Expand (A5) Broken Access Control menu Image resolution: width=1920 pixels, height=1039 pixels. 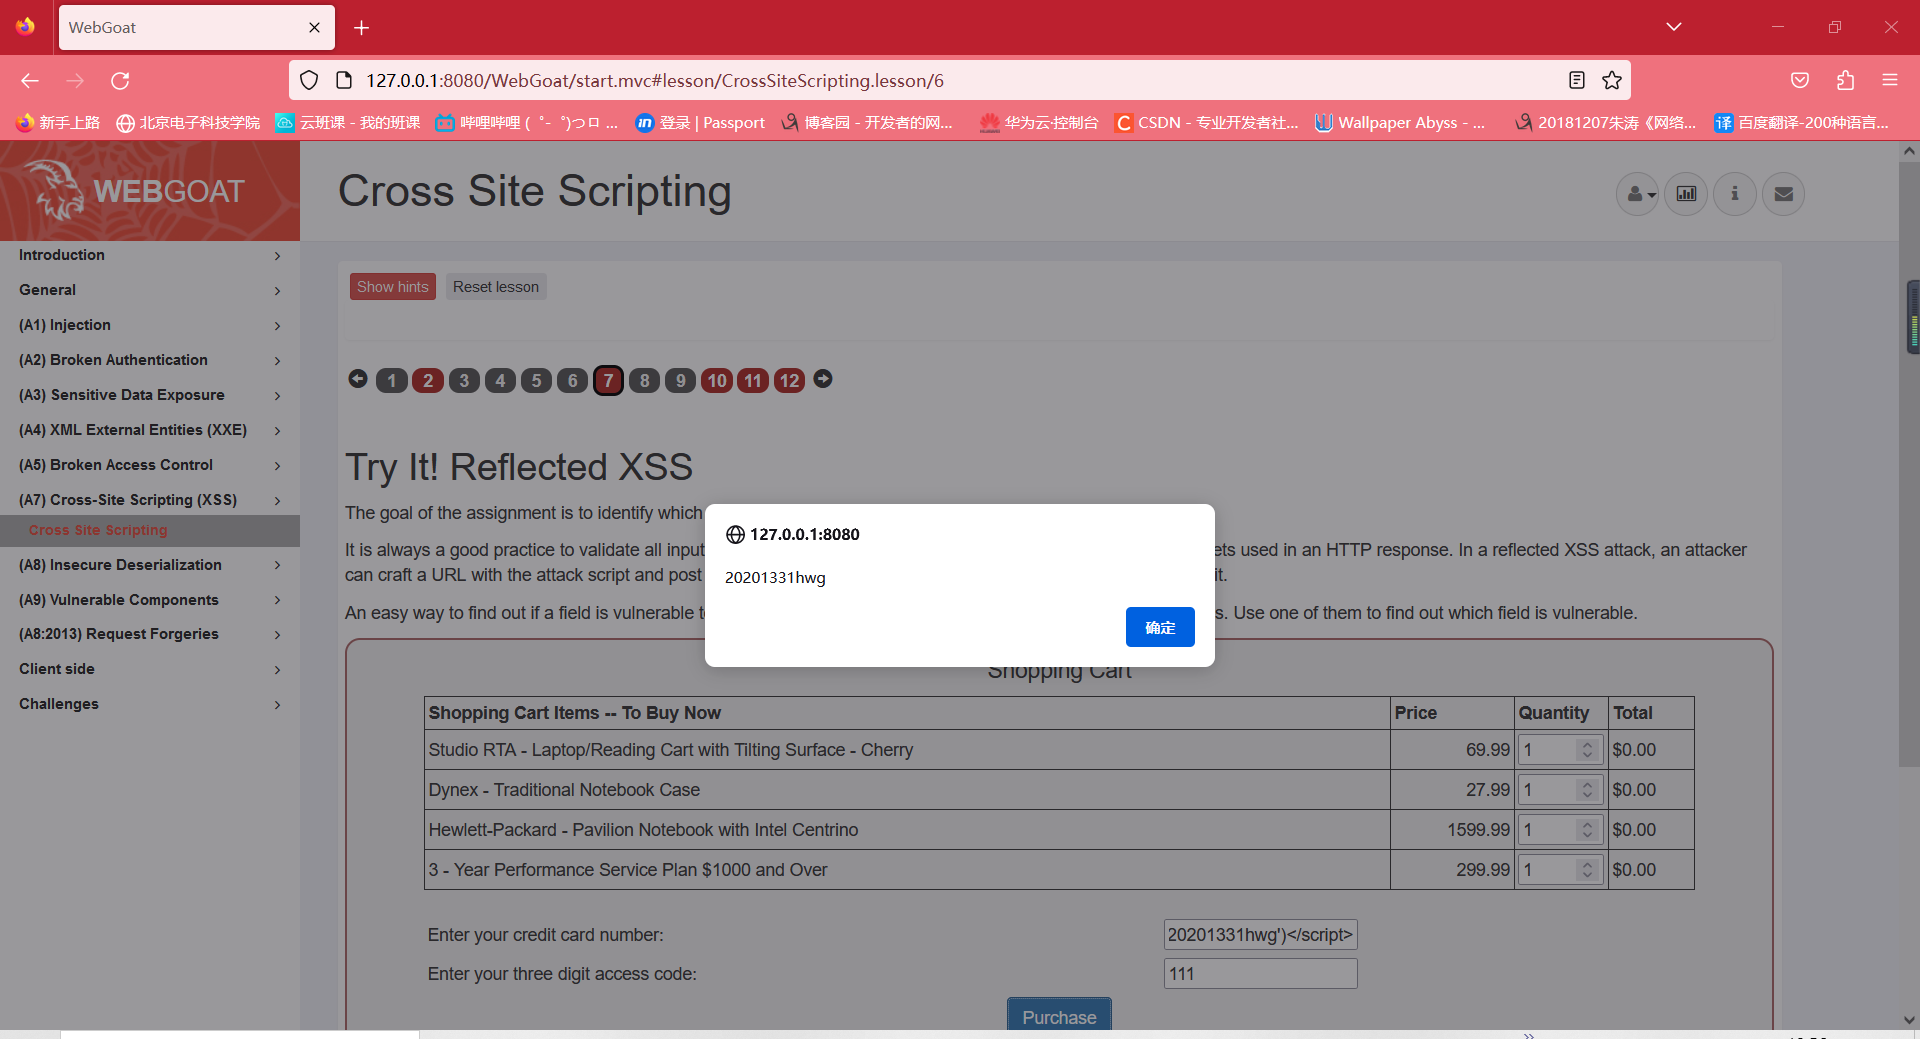click(150, 466)
